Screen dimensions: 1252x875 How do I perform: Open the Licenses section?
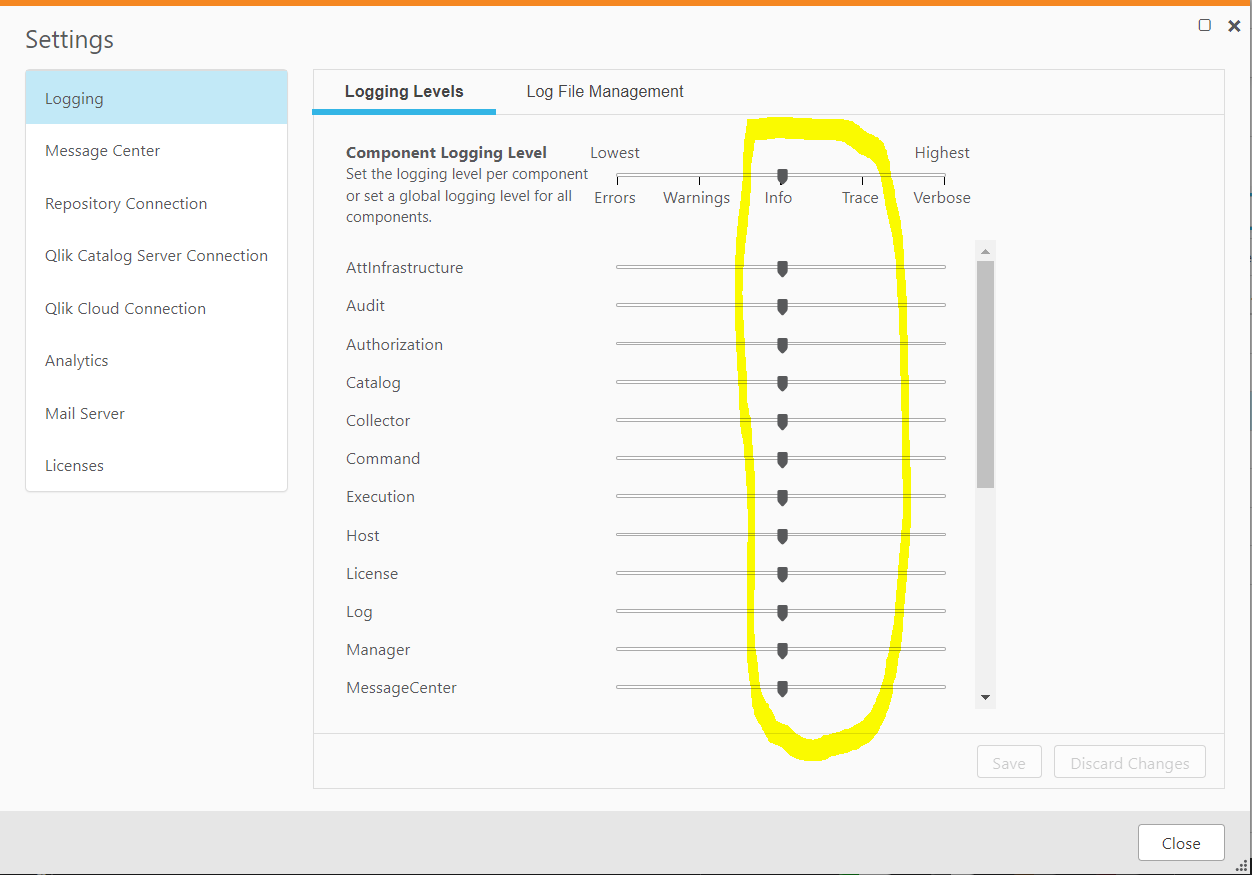point(156,465)
